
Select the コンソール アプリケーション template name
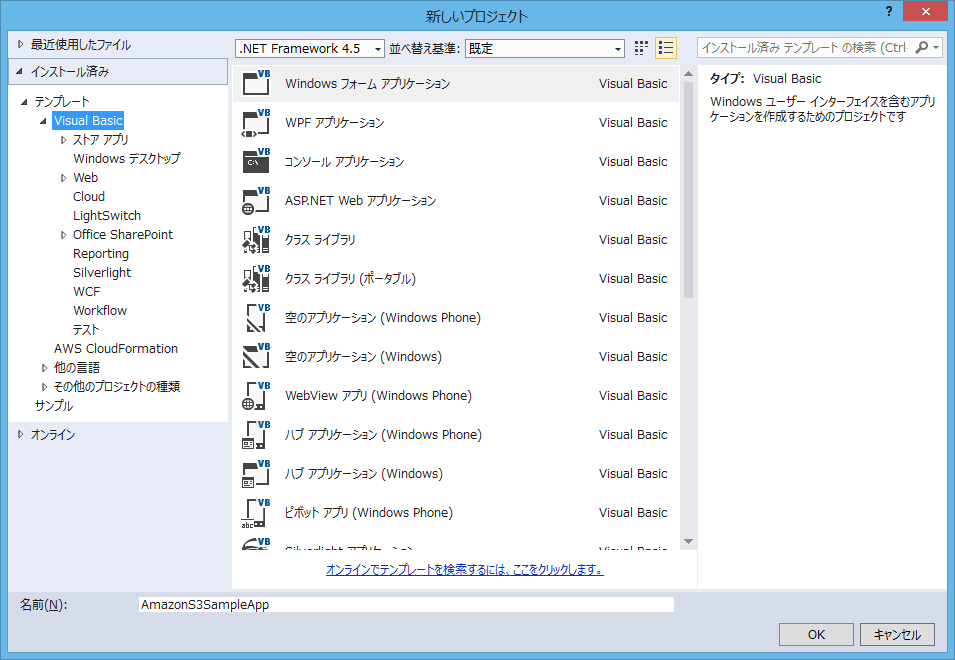coord(344,161)
